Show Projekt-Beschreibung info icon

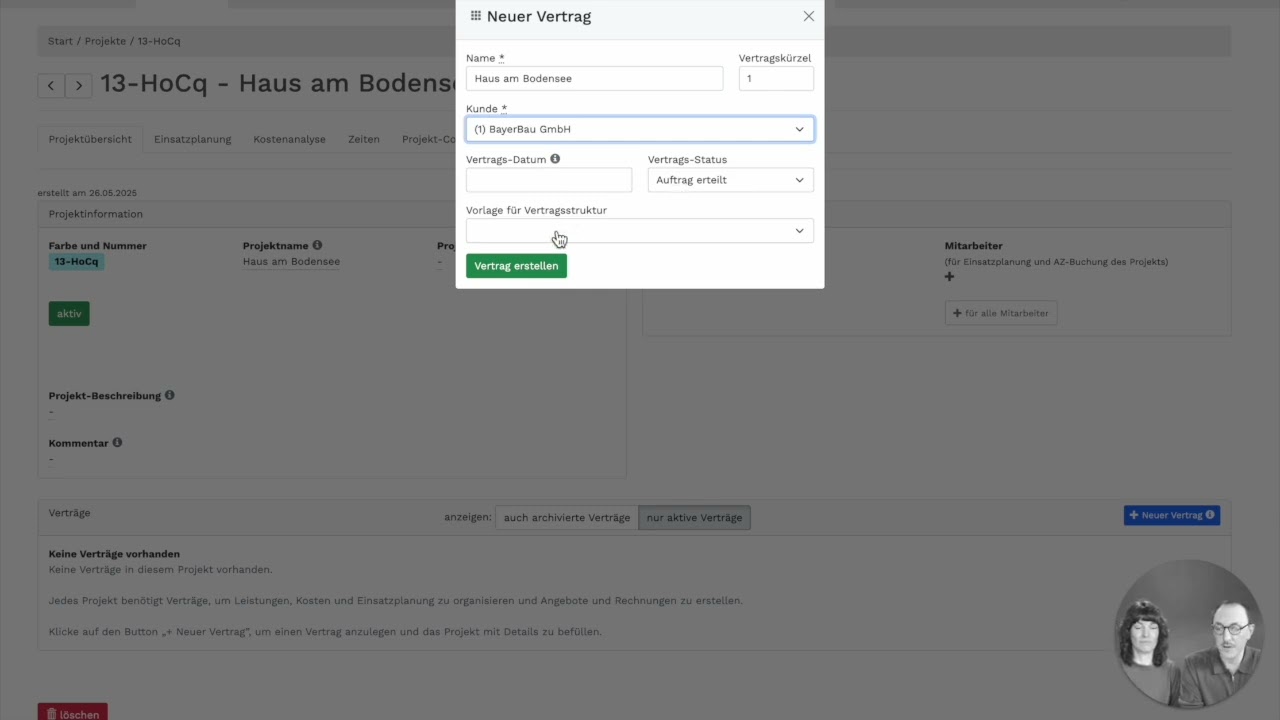(x=169, y=395)
